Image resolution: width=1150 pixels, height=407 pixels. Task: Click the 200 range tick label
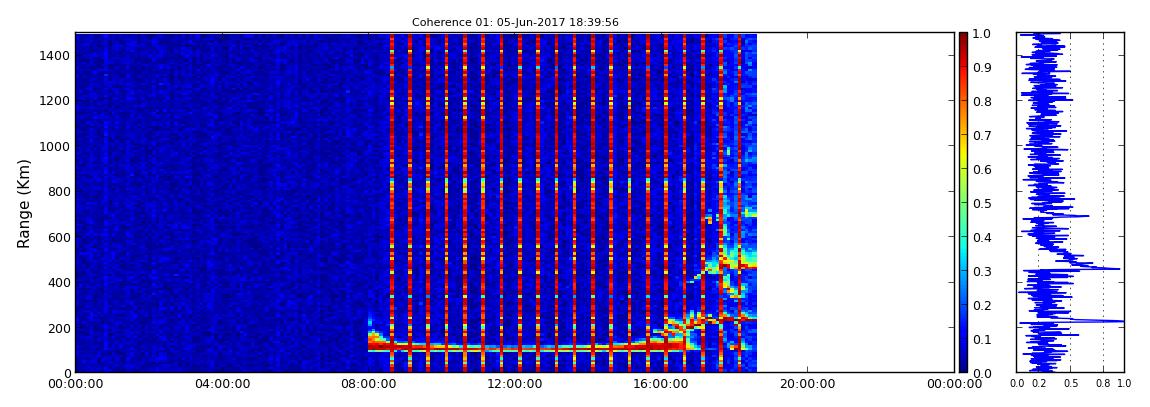pyautogui.click(x=57, y=327)
